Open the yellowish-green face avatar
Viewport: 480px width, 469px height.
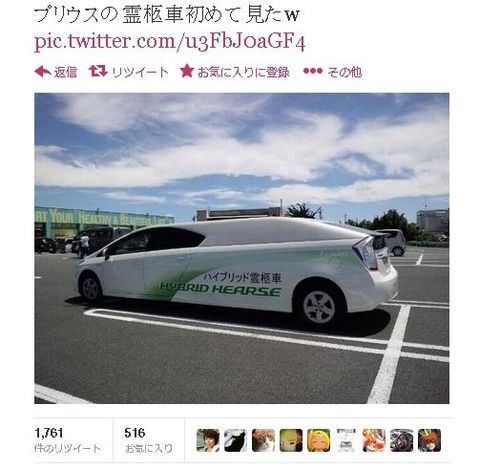tap(291, 440)
